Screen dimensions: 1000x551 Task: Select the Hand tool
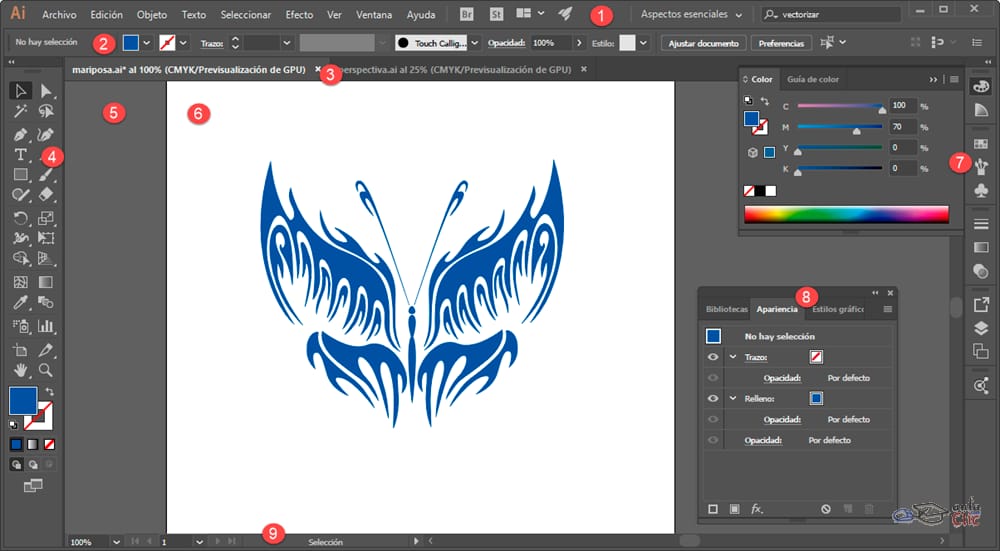(x=20, y=370)
